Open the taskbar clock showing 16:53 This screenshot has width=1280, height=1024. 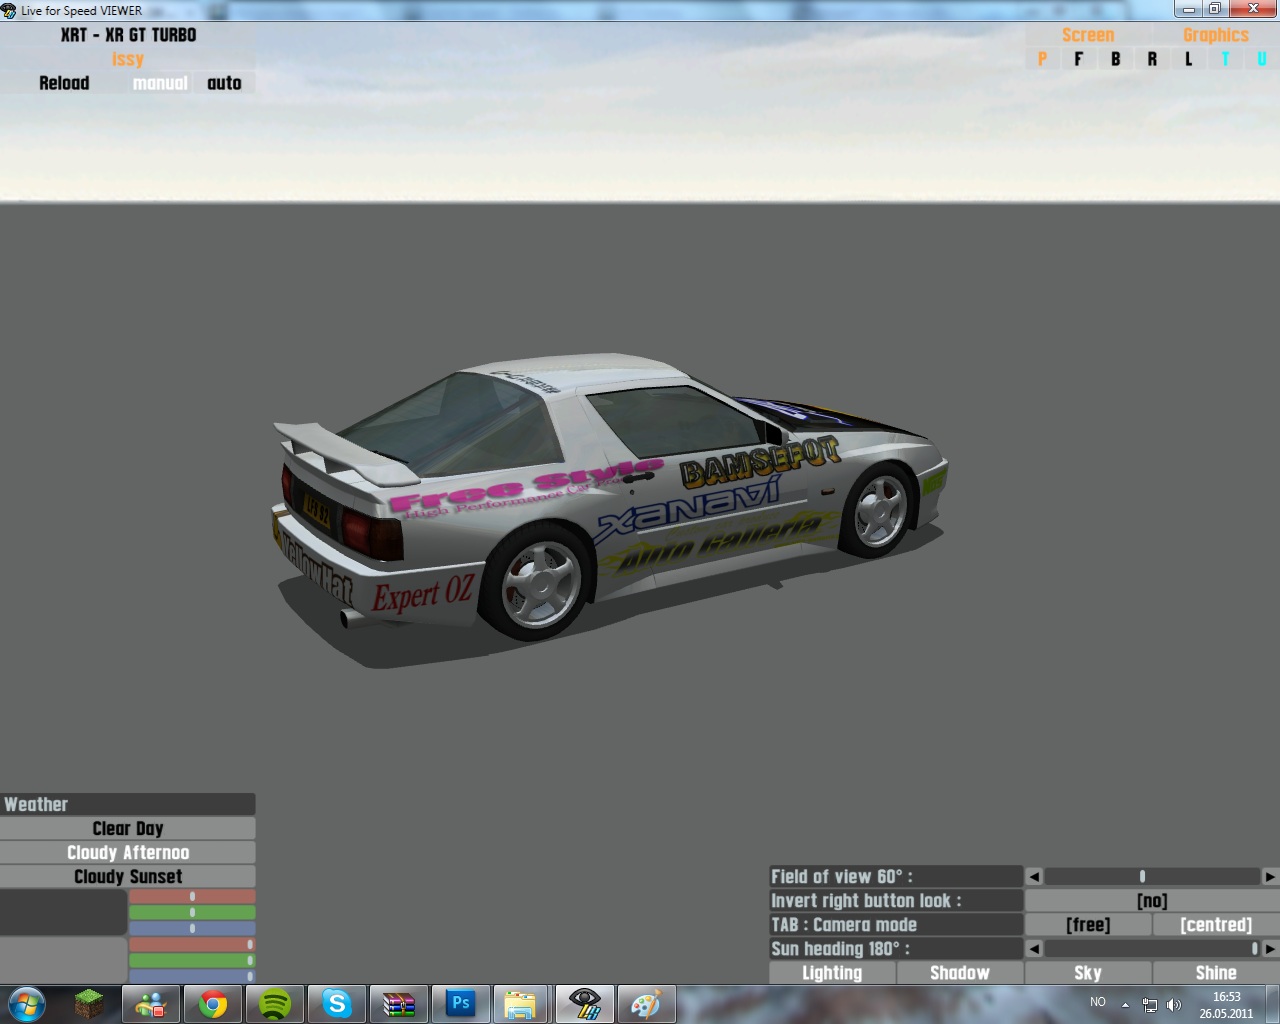[1226, 1005]
